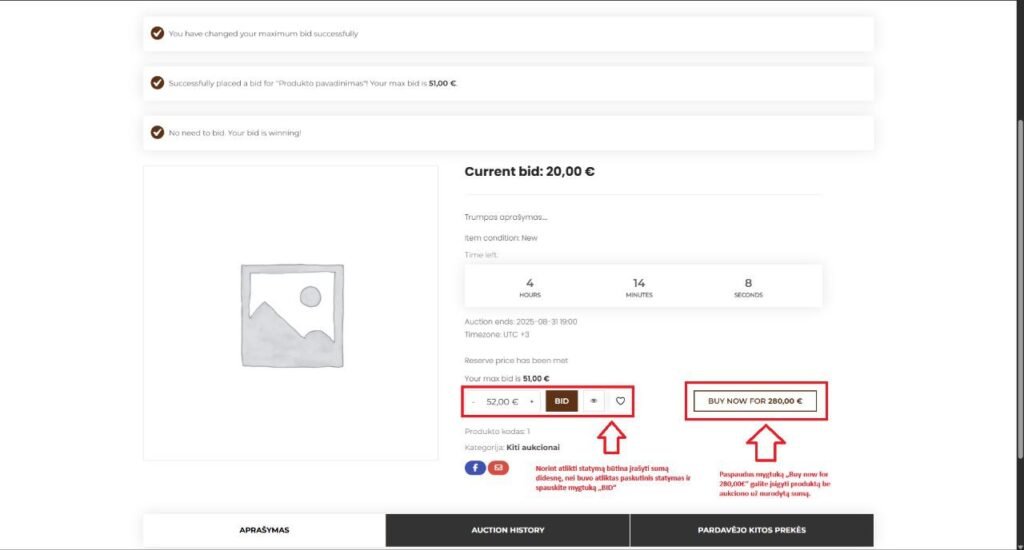The width and height of the screenshot is (1024, 550).
Task: Share the auction via the email icon
Action: pyautogui.click(x=498, y=467)
